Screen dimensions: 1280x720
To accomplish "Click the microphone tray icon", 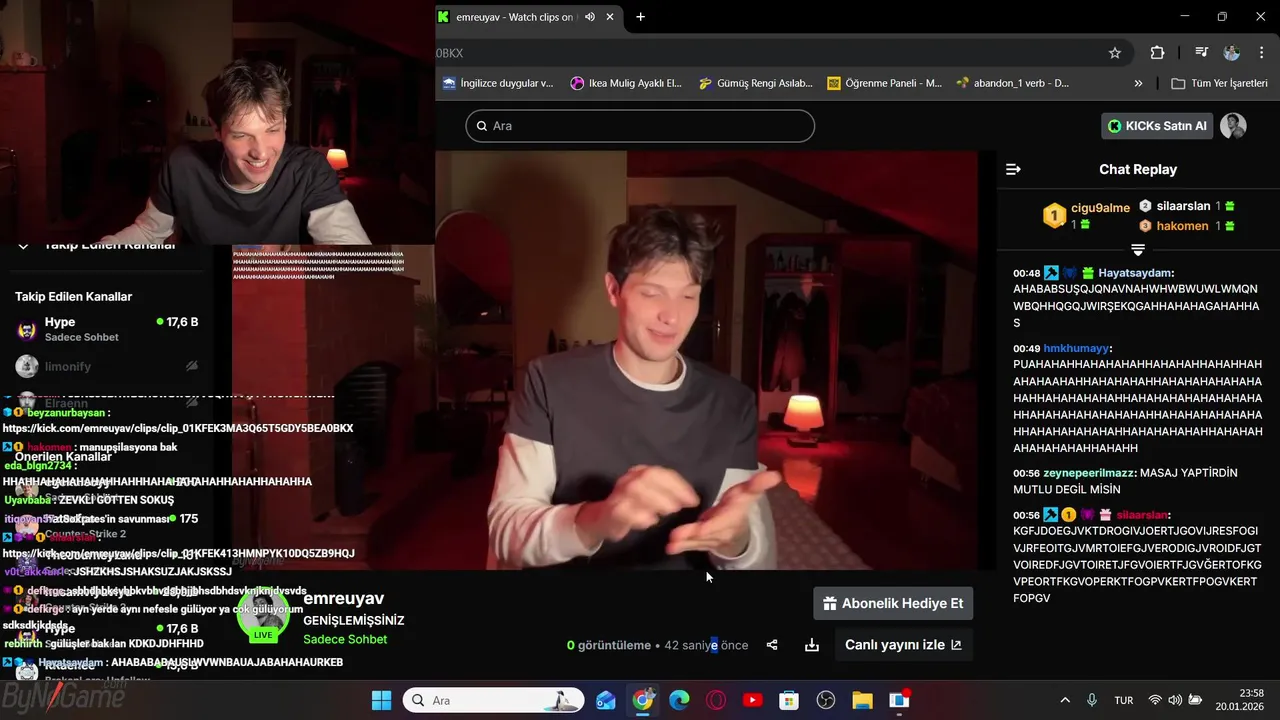I will (1092, 700).
